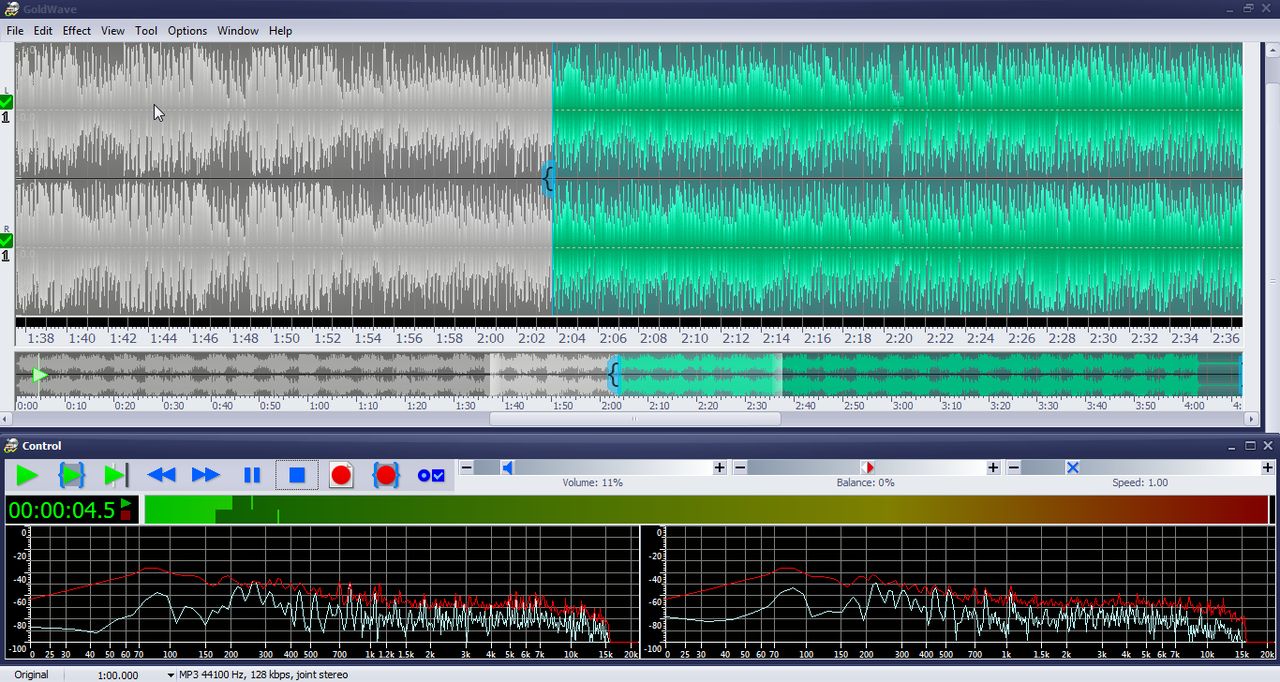Image resolution: width=1280 pixels, height=682 pixels.
Task: Click the green-to-red level meter bar
Action: (x=706, y=510)
